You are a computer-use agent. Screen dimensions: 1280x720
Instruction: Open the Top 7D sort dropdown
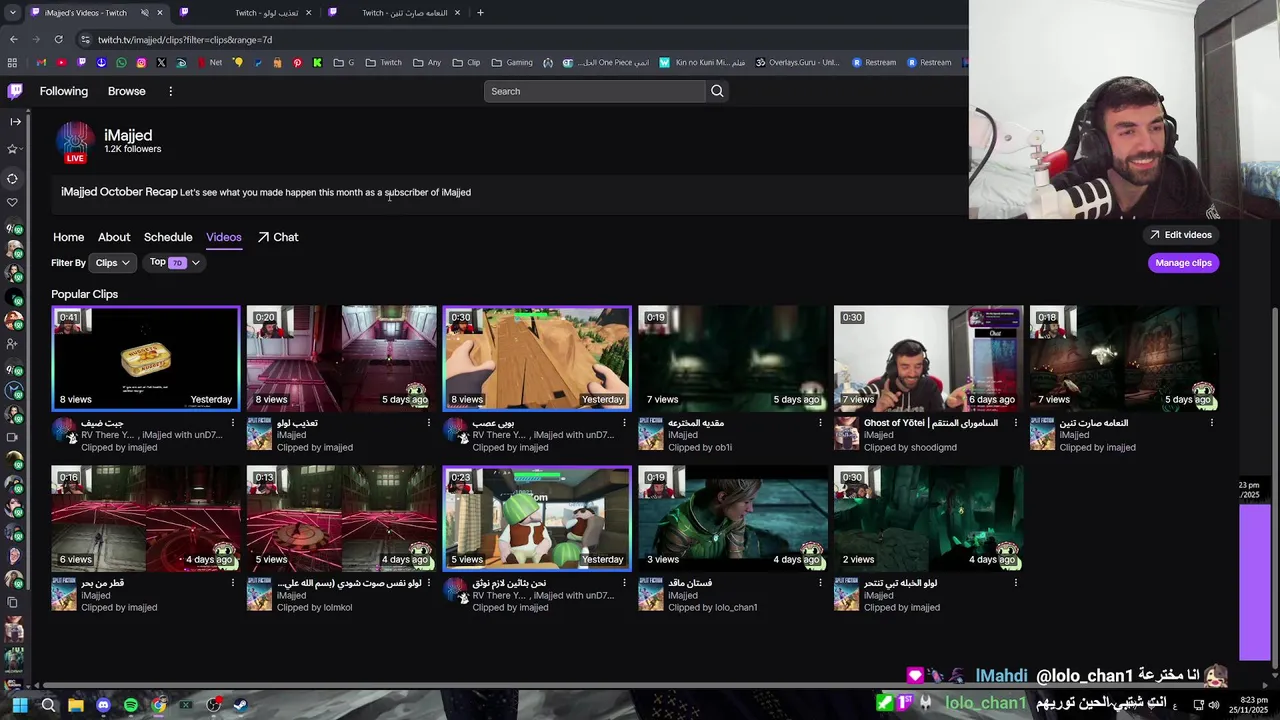174,263
